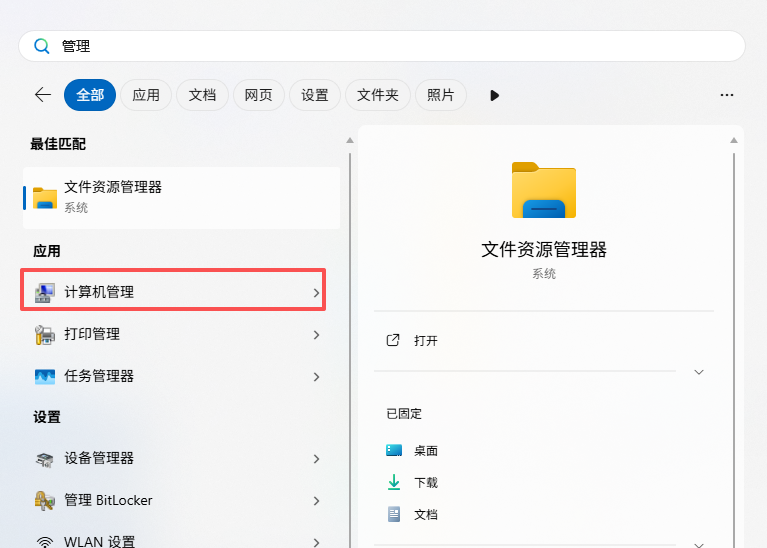
Task: Open the pinned 下载 folder
Action: tap(426, 482)
